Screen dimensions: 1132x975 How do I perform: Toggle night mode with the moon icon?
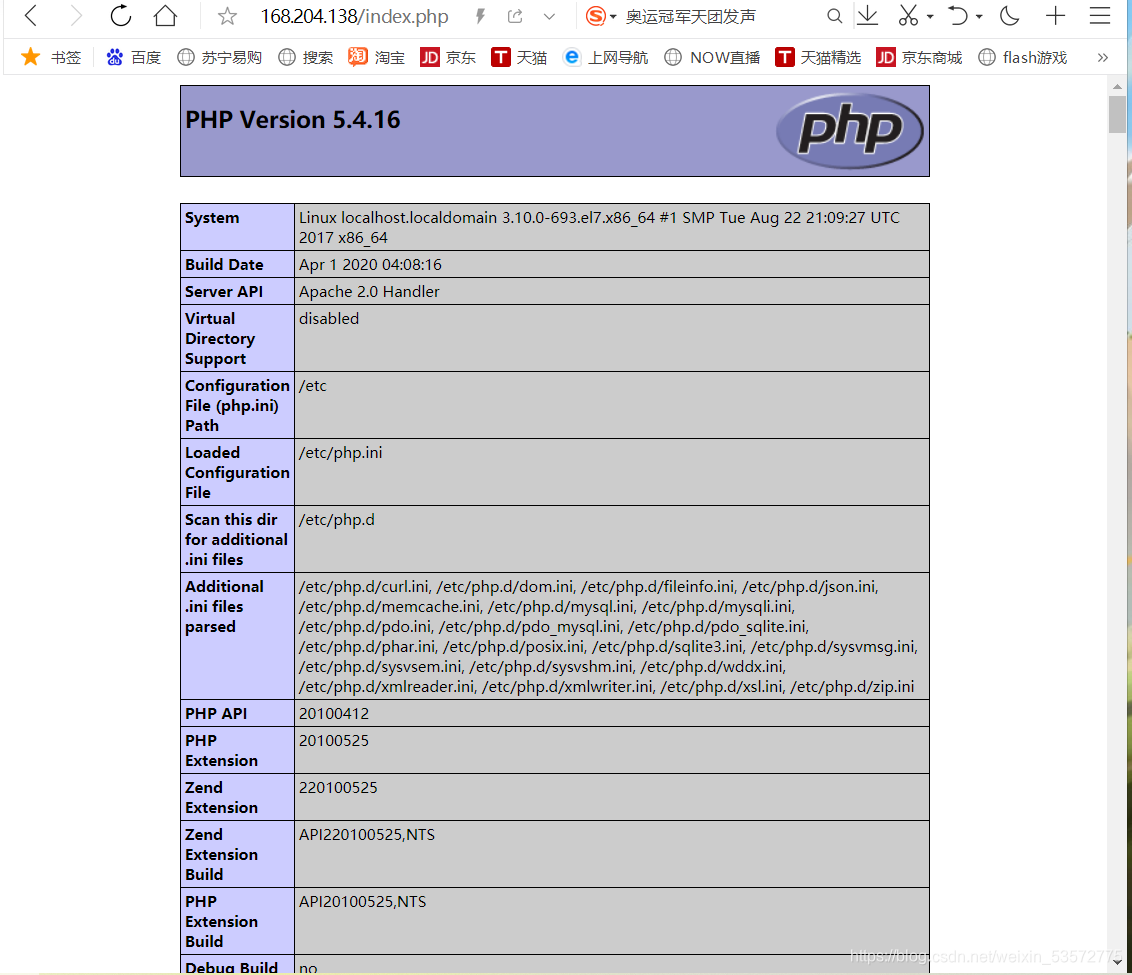point(1009,16)
